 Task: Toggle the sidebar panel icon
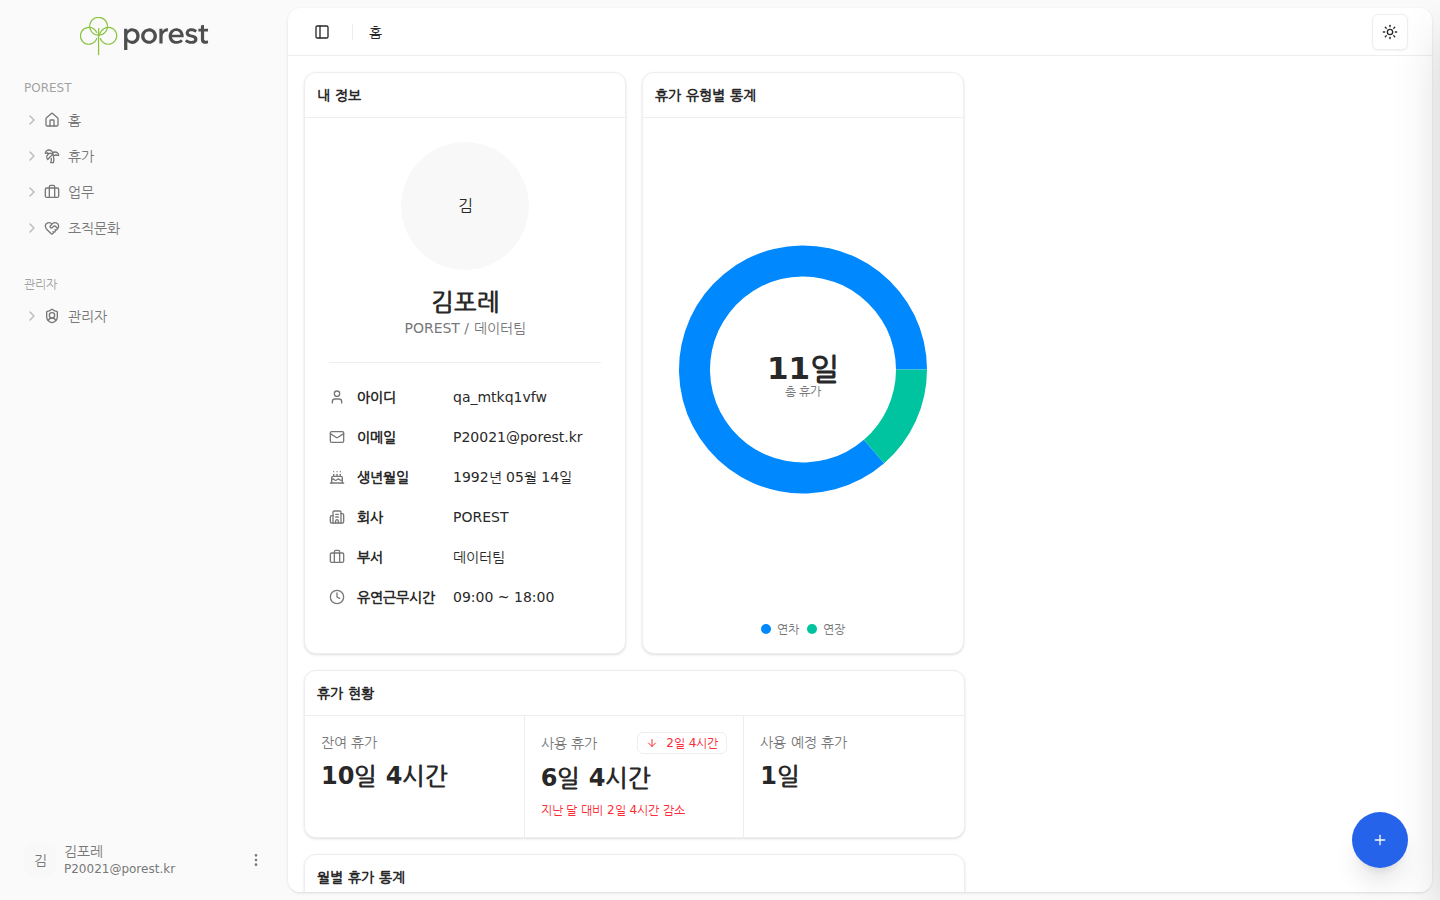(322, 32)
